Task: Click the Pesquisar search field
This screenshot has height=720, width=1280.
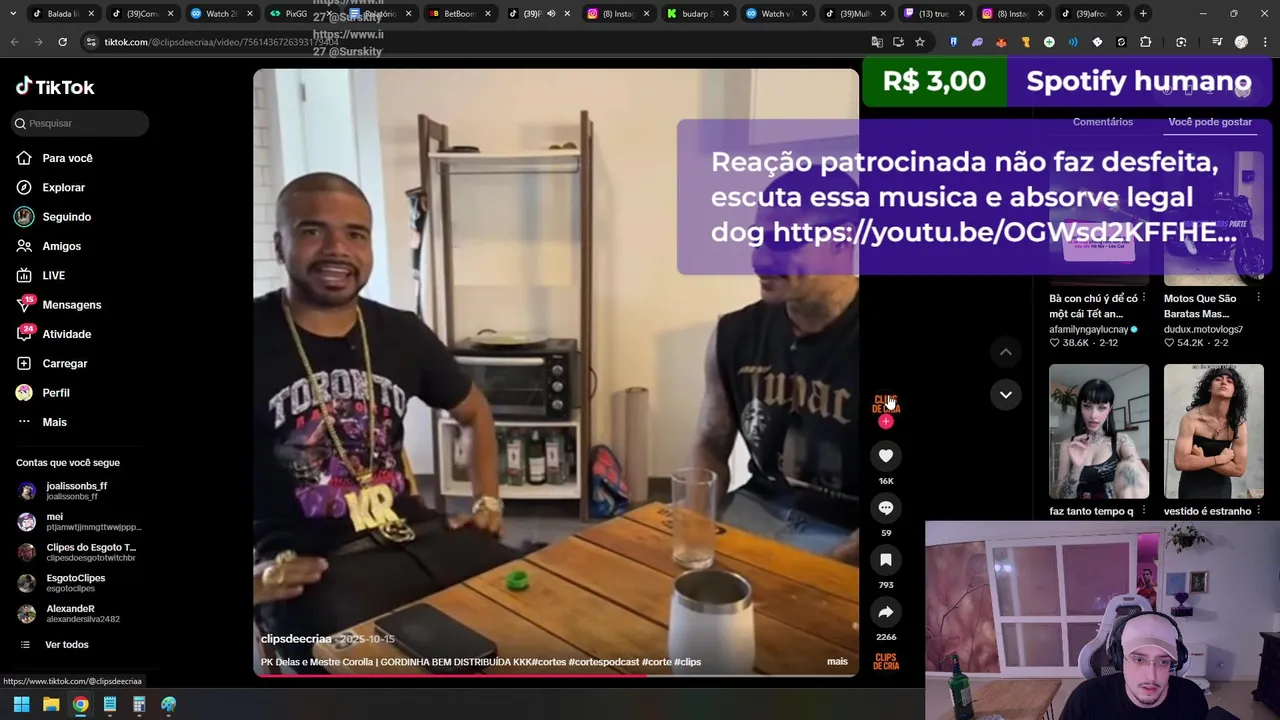Action: tap(80, 123)
